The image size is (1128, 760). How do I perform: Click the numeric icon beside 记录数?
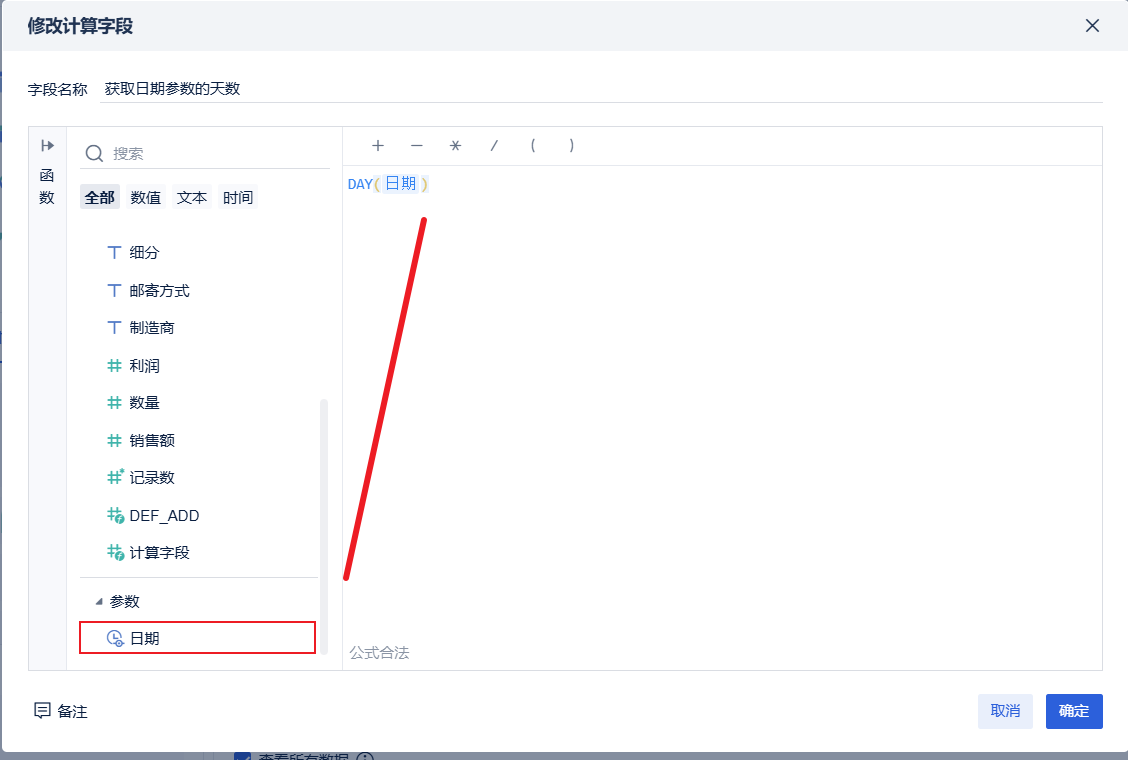click(x=115, y=477)
